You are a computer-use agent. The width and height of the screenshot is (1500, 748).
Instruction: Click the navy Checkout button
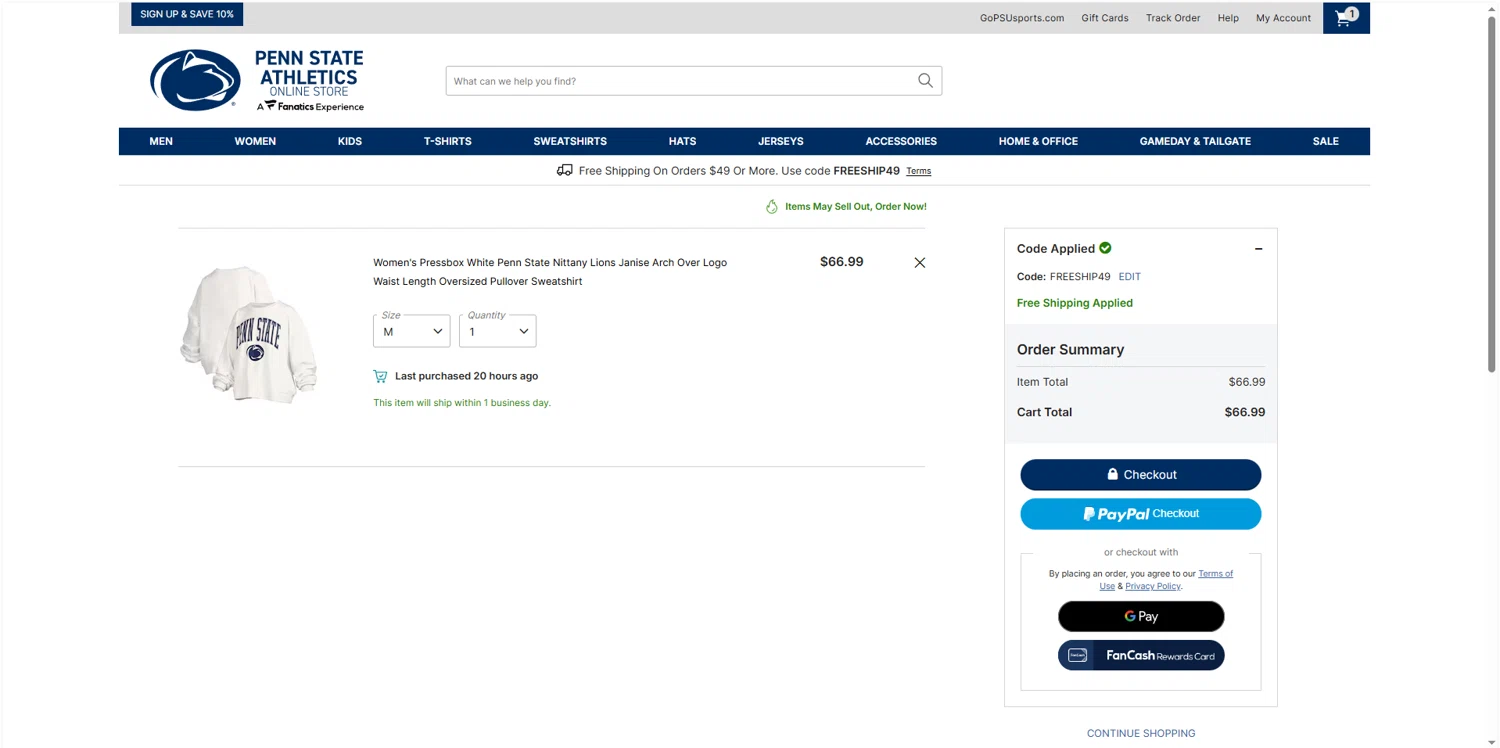pos(1141,475)
